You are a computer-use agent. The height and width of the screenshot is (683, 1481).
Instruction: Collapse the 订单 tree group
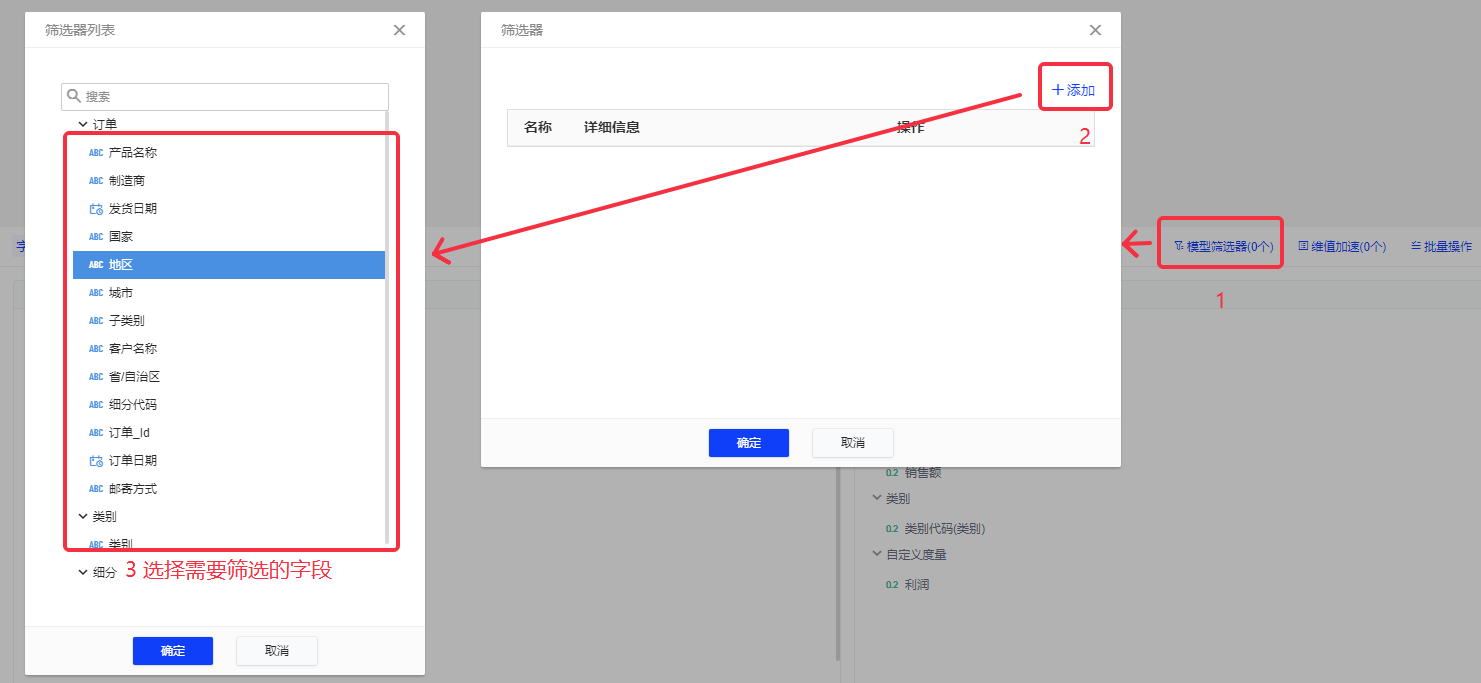click(x=82, y=125)
